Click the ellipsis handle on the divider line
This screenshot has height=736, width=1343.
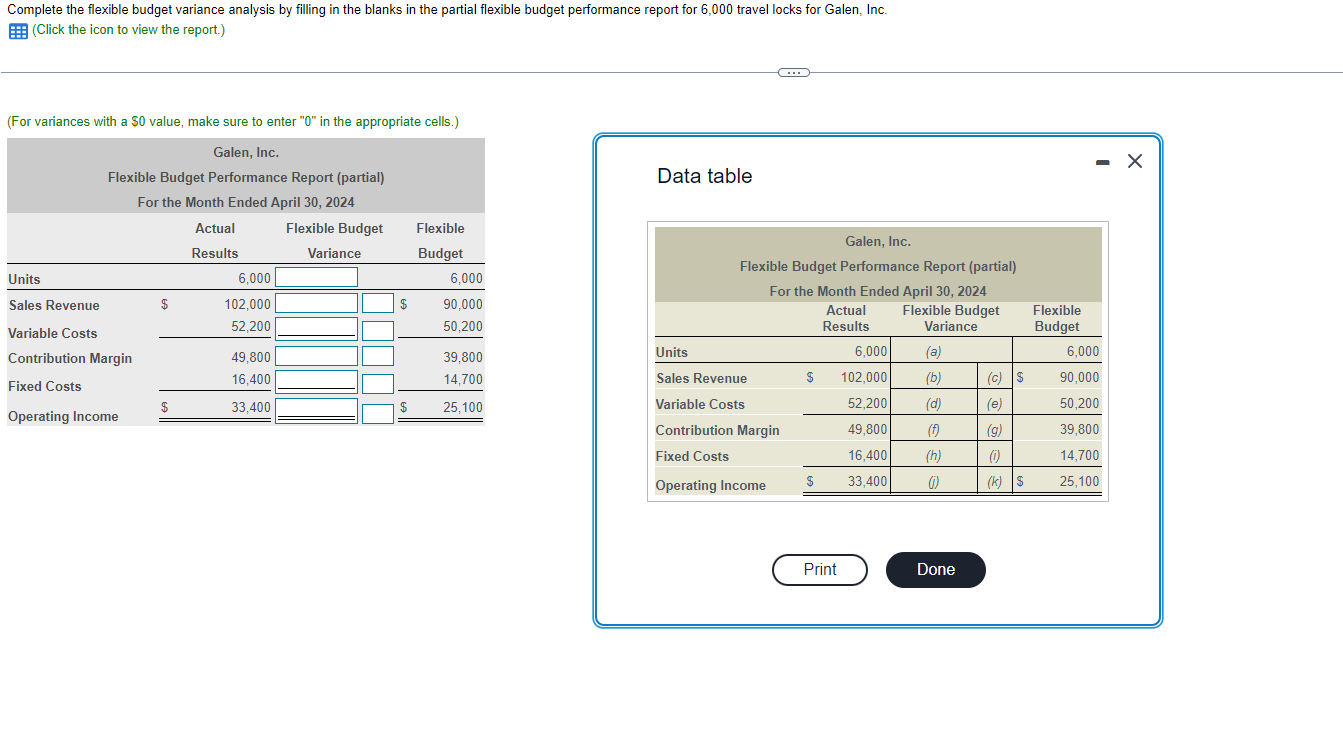tap(793, 72)
